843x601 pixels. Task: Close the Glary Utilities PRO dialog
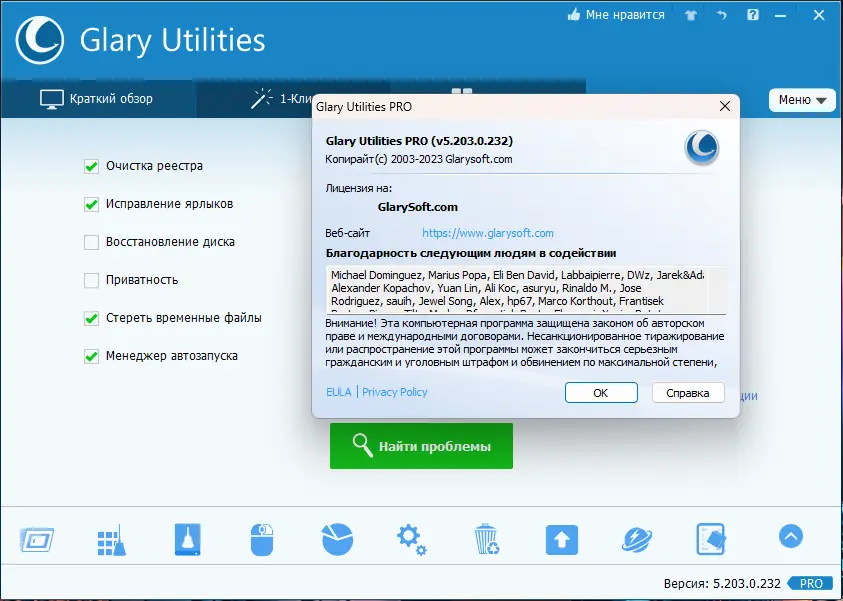click(725, 106)
